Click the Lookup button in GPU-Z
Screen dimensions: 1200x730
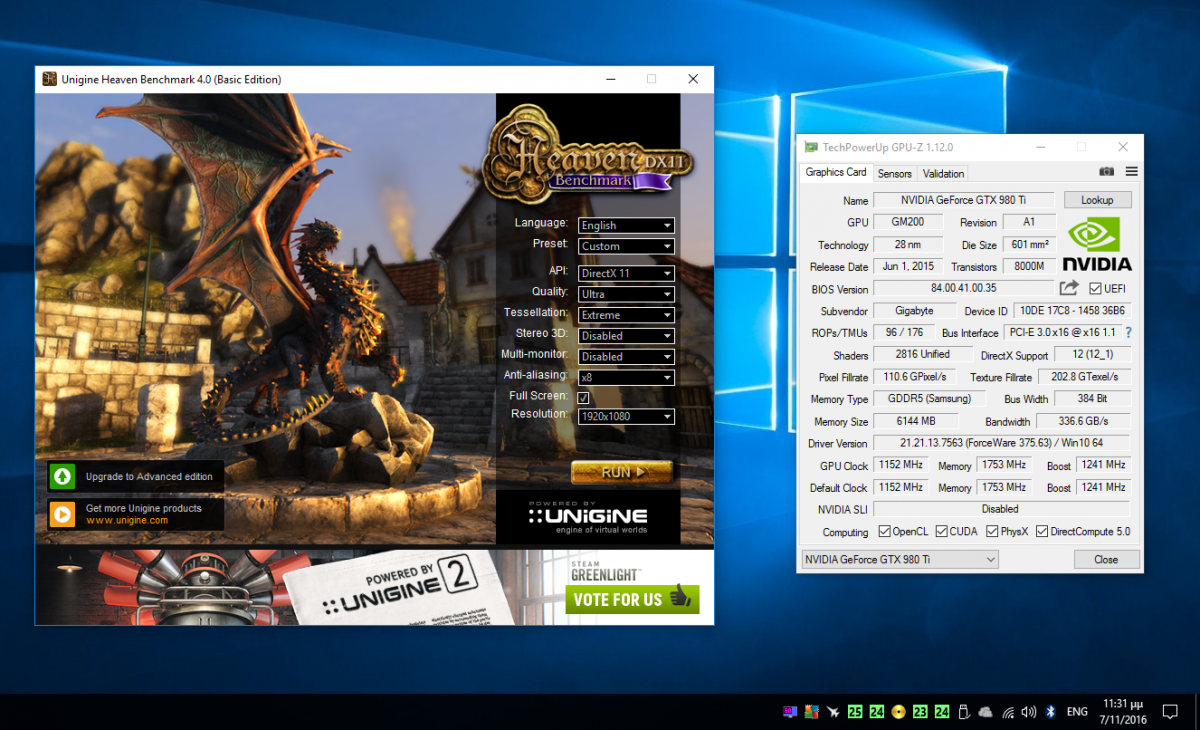[1097, 200]
